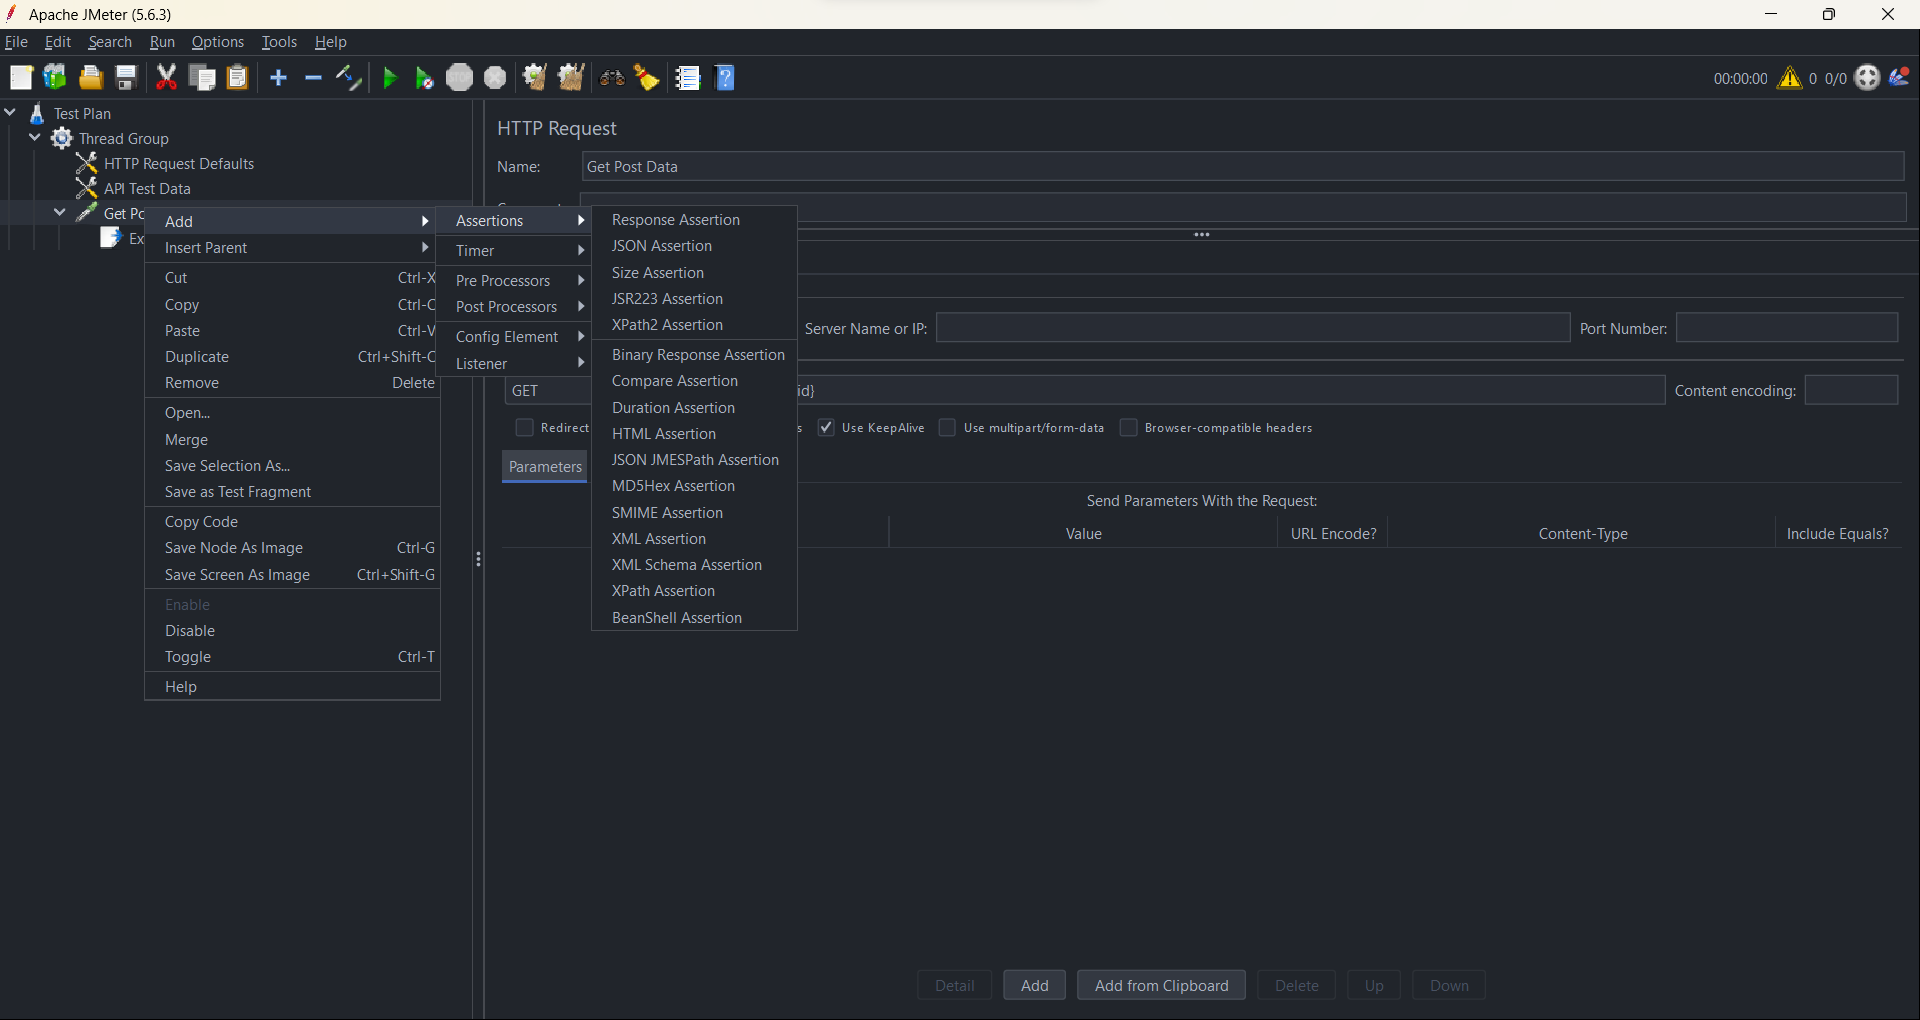Screen dimensions: 1920x1020
Task: Click the Search binoculars icon
Action: [611, 77]
